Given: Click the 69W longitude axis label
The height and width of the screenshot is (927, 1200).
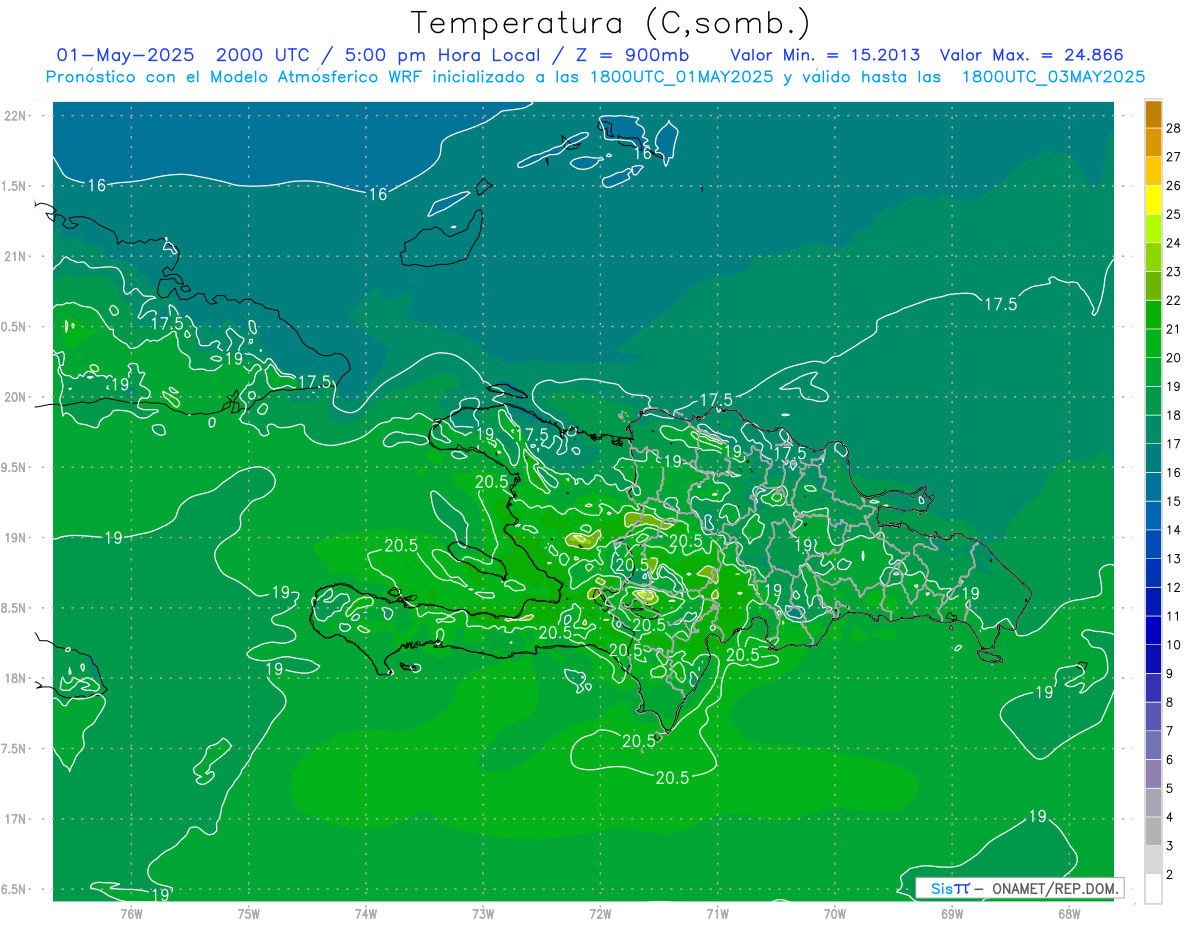Looking at the screenshot, I should (952, 913).
